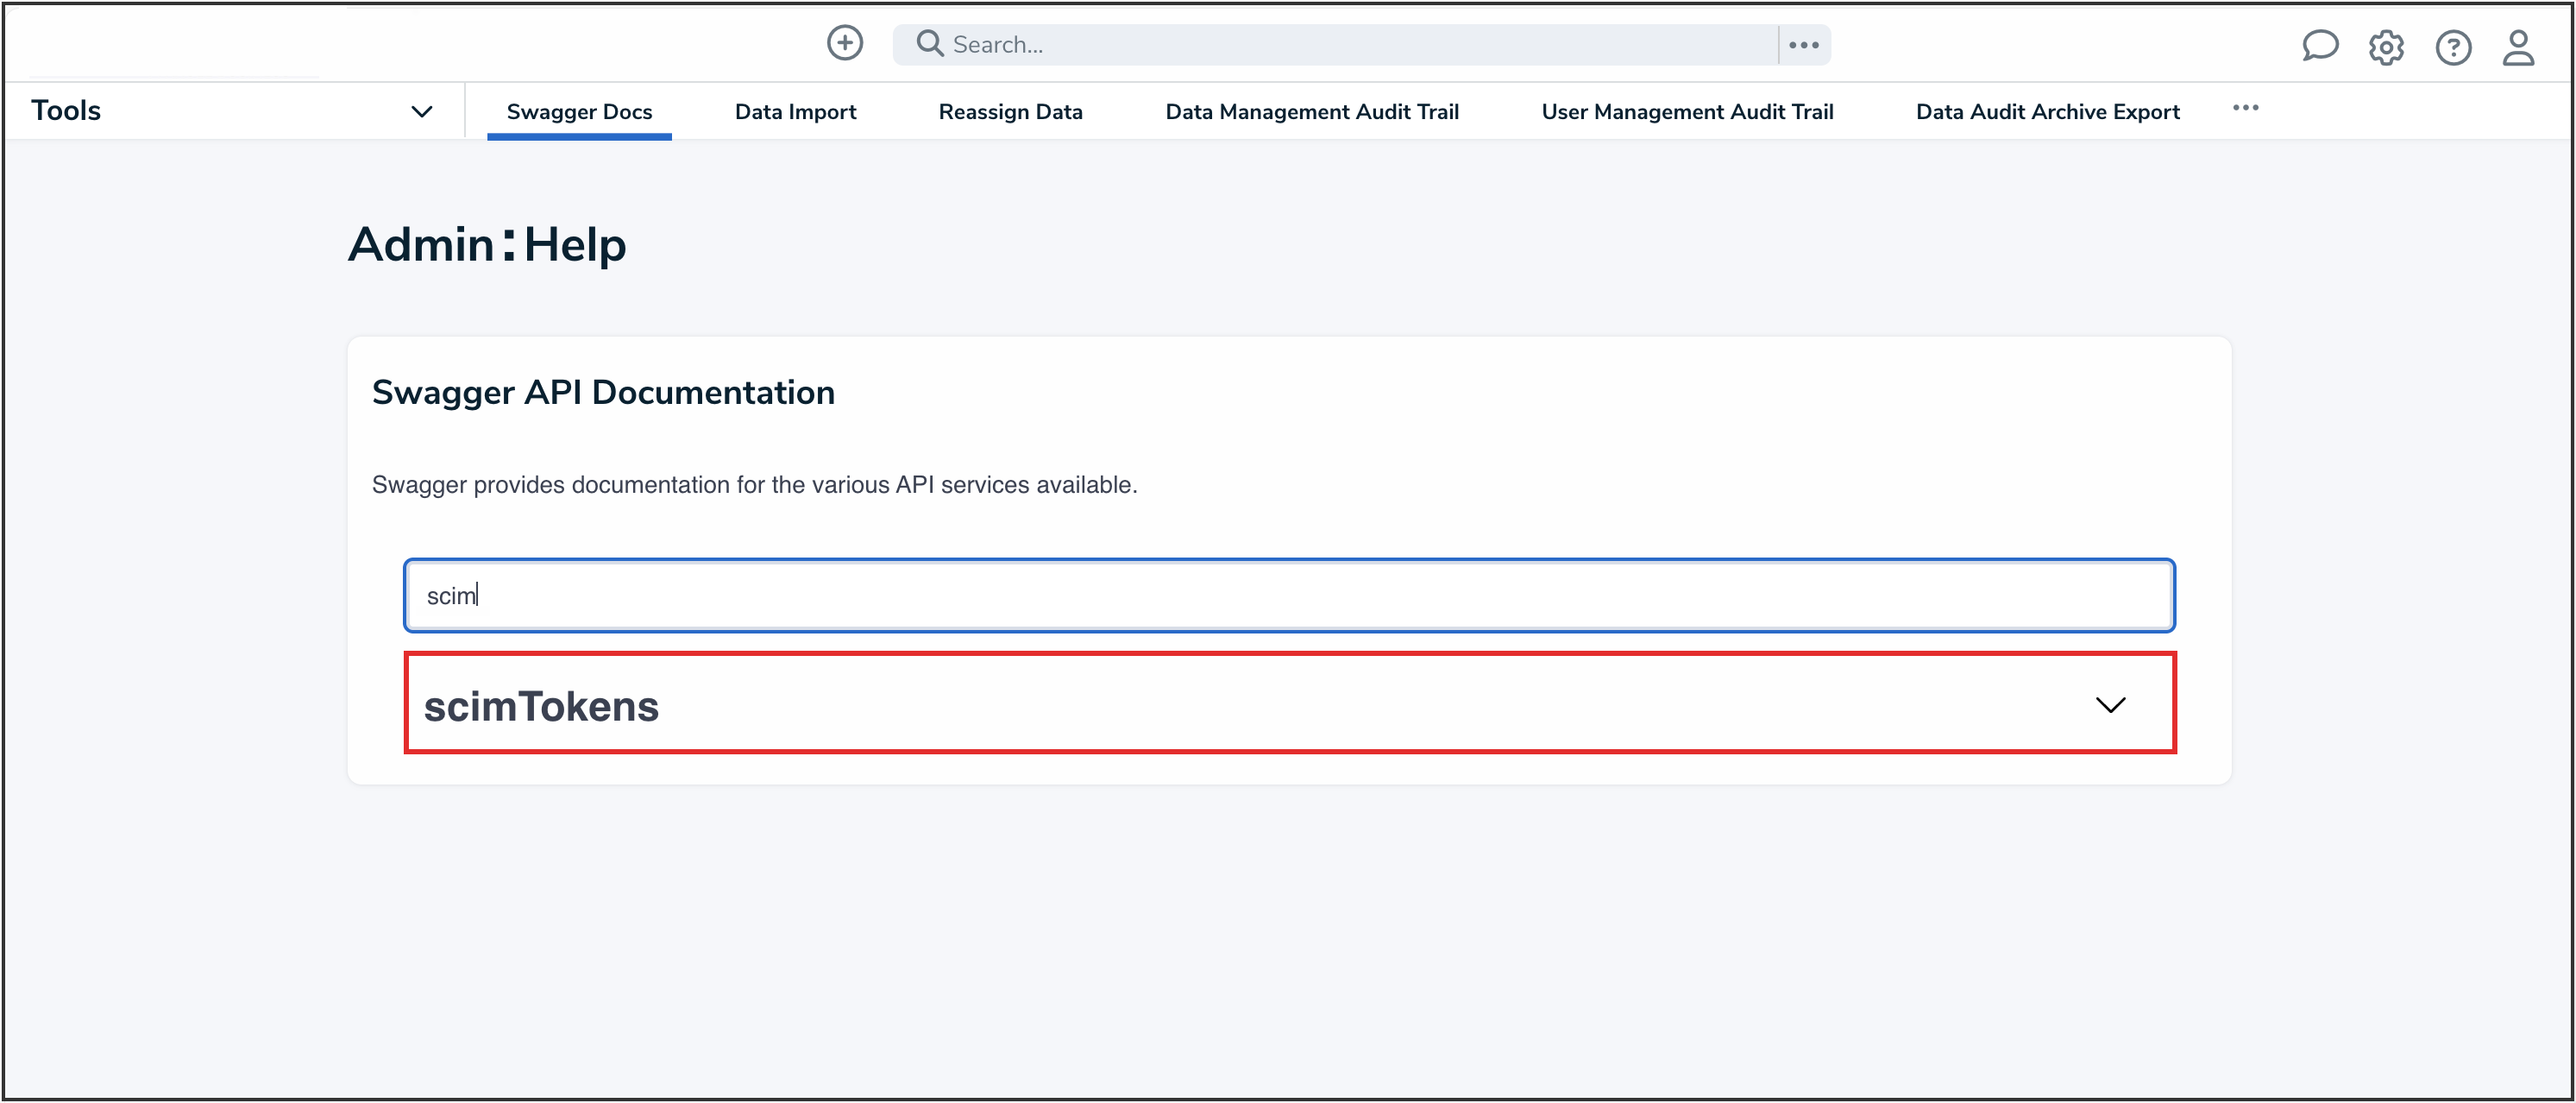Click the scimTokens heading text
Image resolution: width=2576 pixels, height=1103 pixels.
[541, 705]
